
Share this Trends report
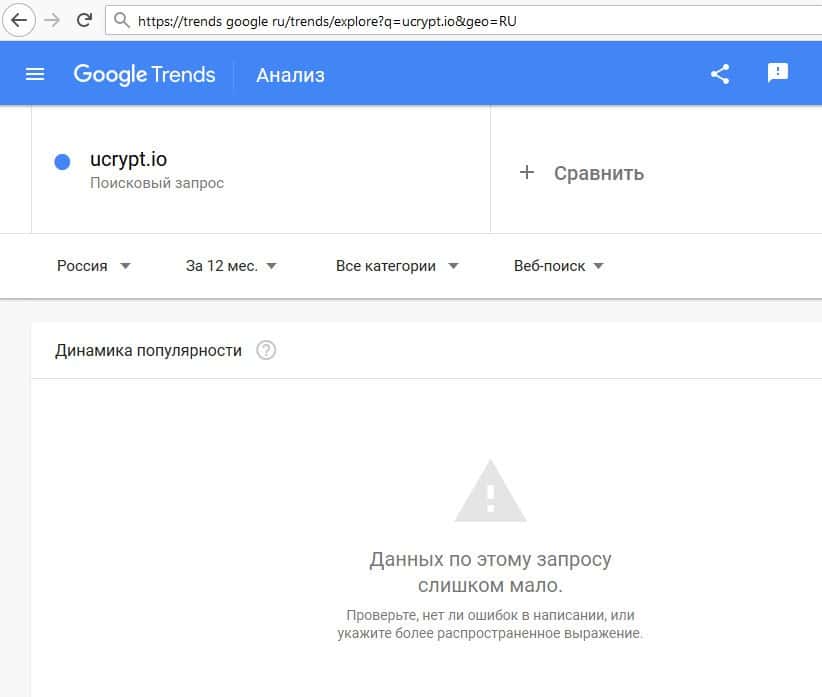tap(720, 74)
